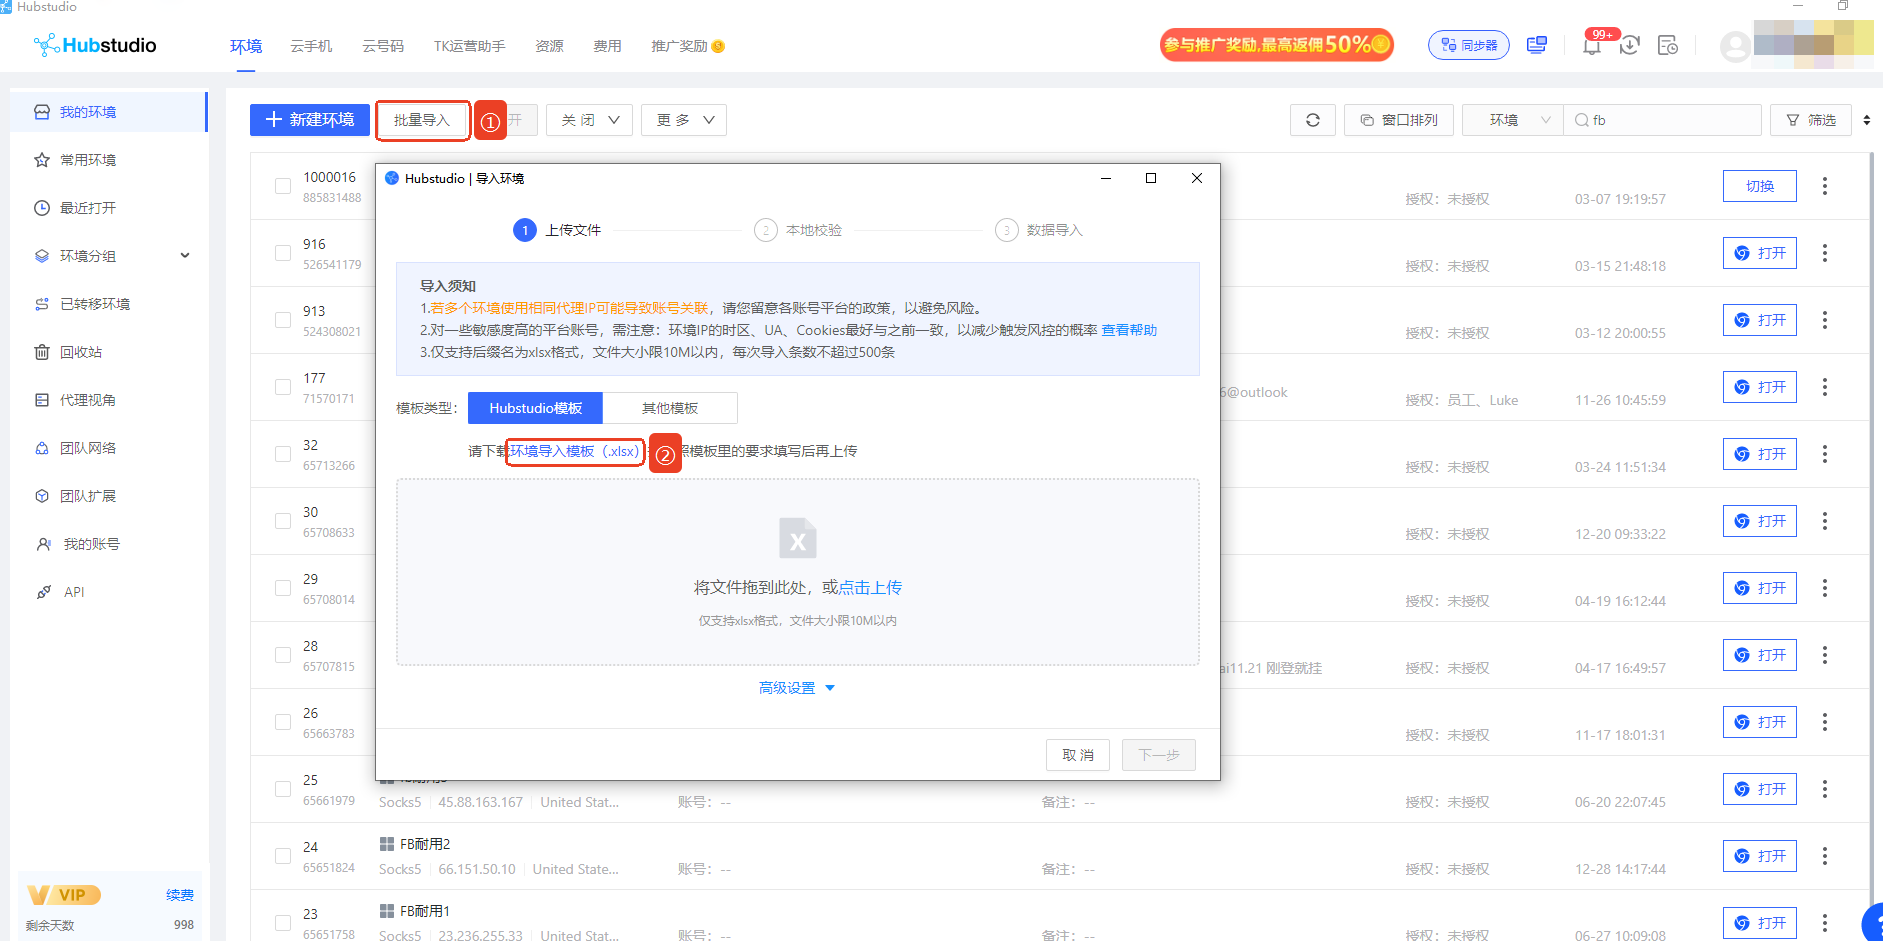Image resolution: width=1883 pixels, height=941 pixels.
Task: Go to the 云手机 top menu
Action: click(x=311, y=46)
